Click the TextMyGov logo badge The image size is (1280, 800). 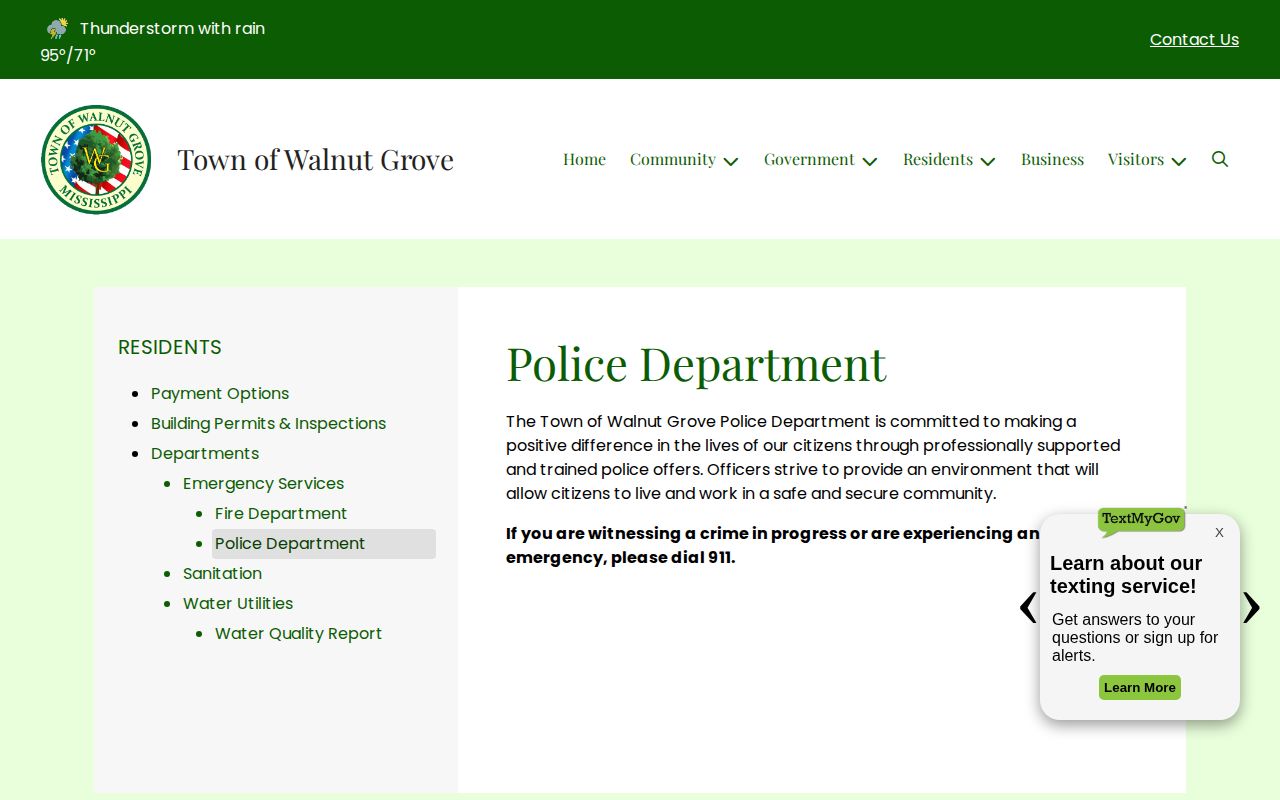click(x=1141, y=520)
